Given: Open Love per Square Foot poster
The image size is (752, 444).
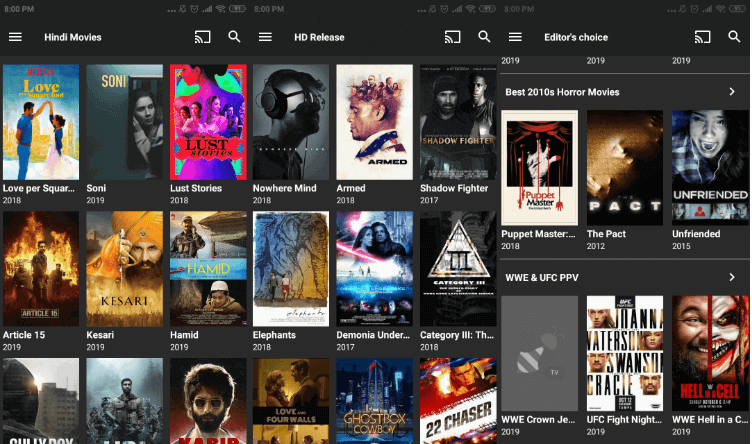Looking at the screenshot, I should tap(41, 122).
